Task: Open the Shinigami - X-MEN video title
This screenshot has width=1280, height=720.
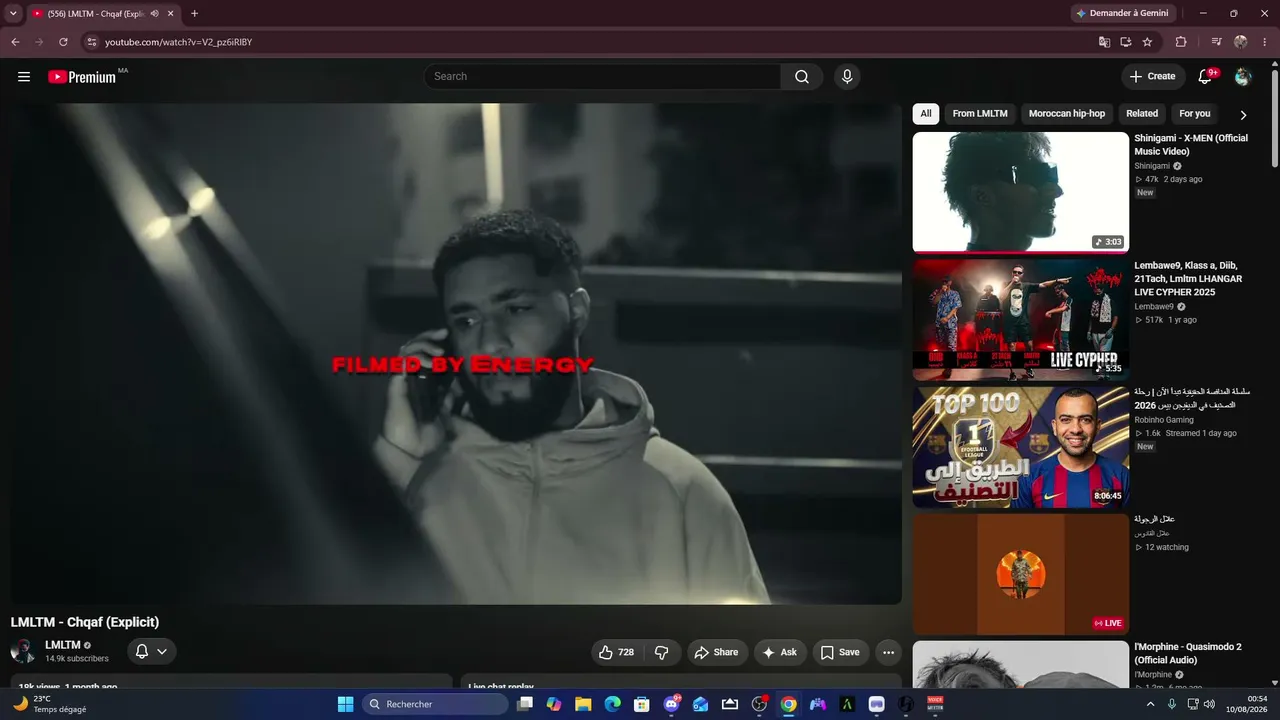Action: [1191, 145]
